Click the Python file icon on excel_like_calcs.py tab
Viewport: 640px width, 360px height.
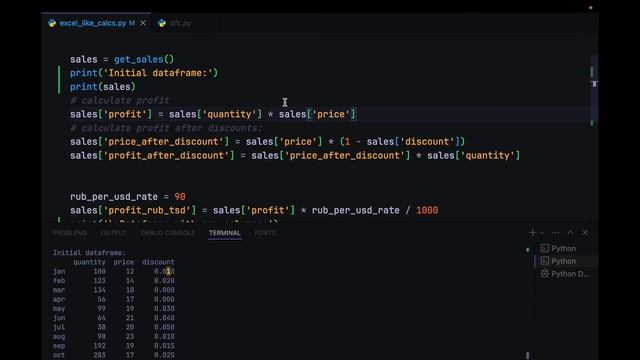[x=52, y=23]
